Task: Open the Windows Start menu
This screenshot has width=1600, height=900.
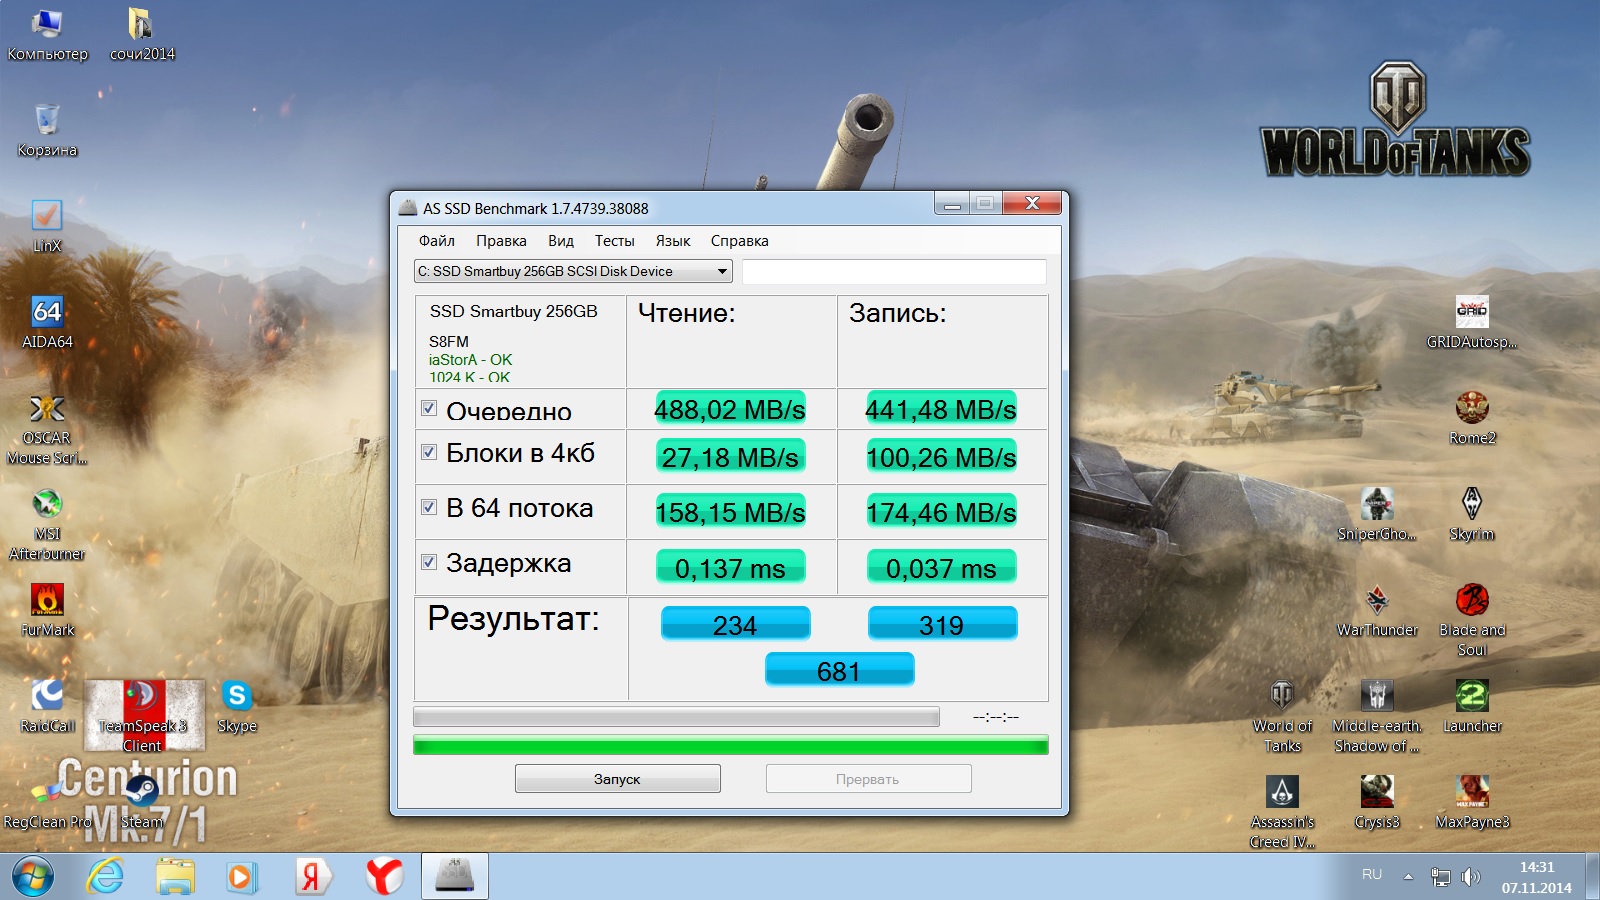Action: click(32, 877)
